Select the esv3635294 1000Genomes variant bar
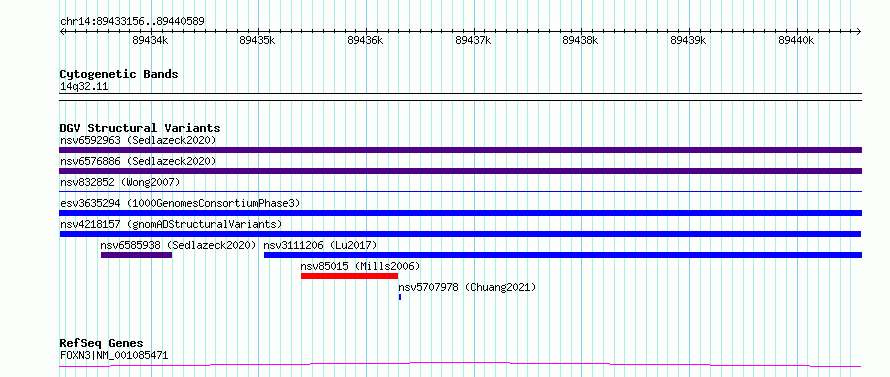This screenshot has width=890, height=377. click(460, 213)
